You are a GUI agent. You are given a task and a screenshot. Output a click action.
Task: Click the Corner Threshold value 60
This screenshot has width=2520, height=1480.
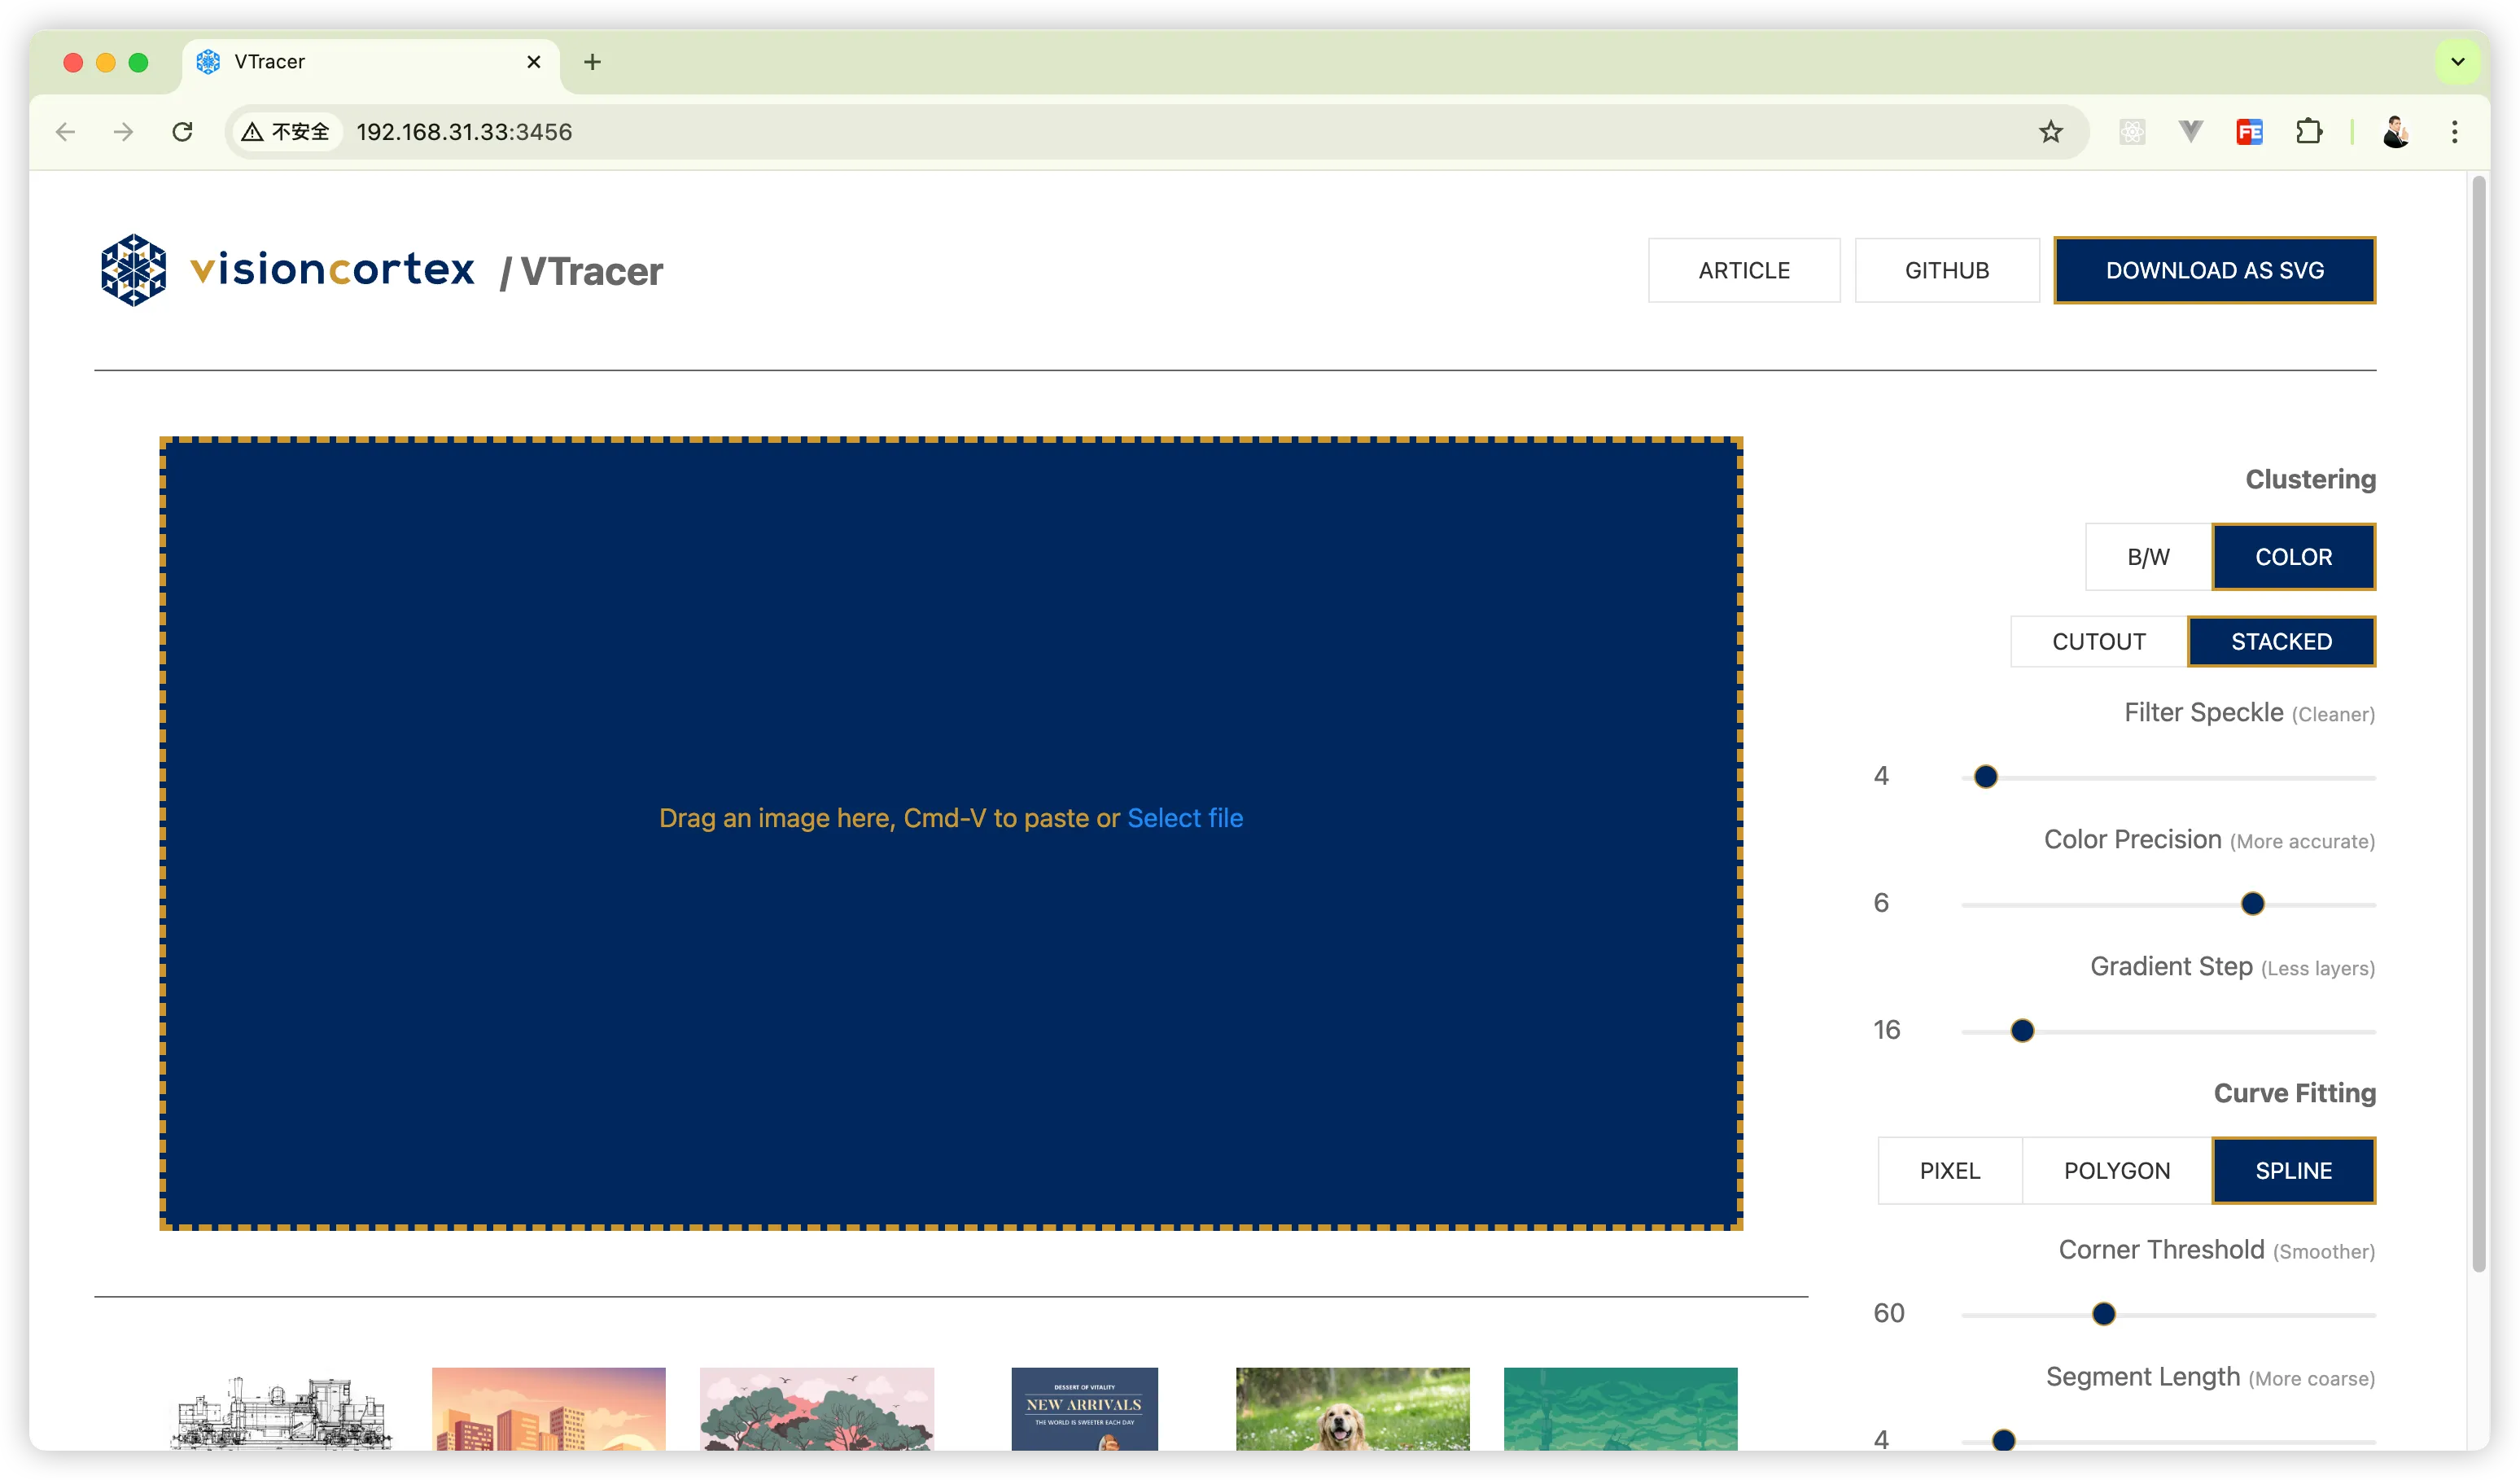click(1888, 1313)
